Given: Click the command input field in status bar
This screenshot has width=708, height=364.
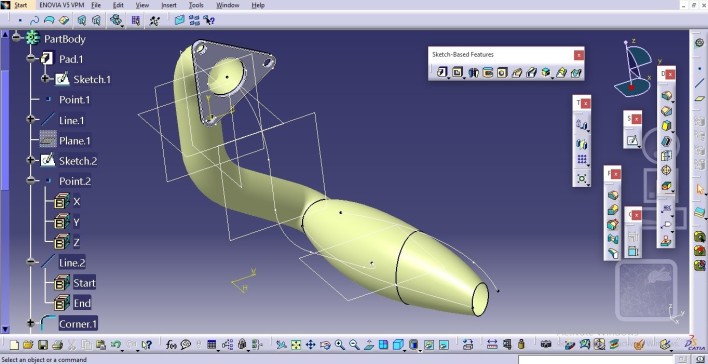Looking at the screenshot, I should click(595, 360).
